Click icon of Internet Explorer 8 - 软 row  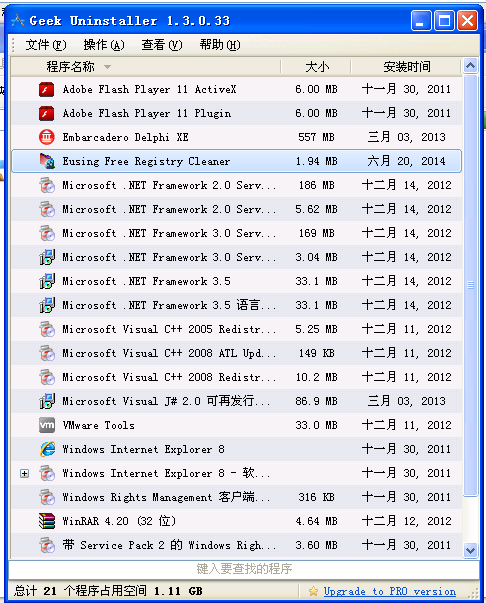(47, 473)
